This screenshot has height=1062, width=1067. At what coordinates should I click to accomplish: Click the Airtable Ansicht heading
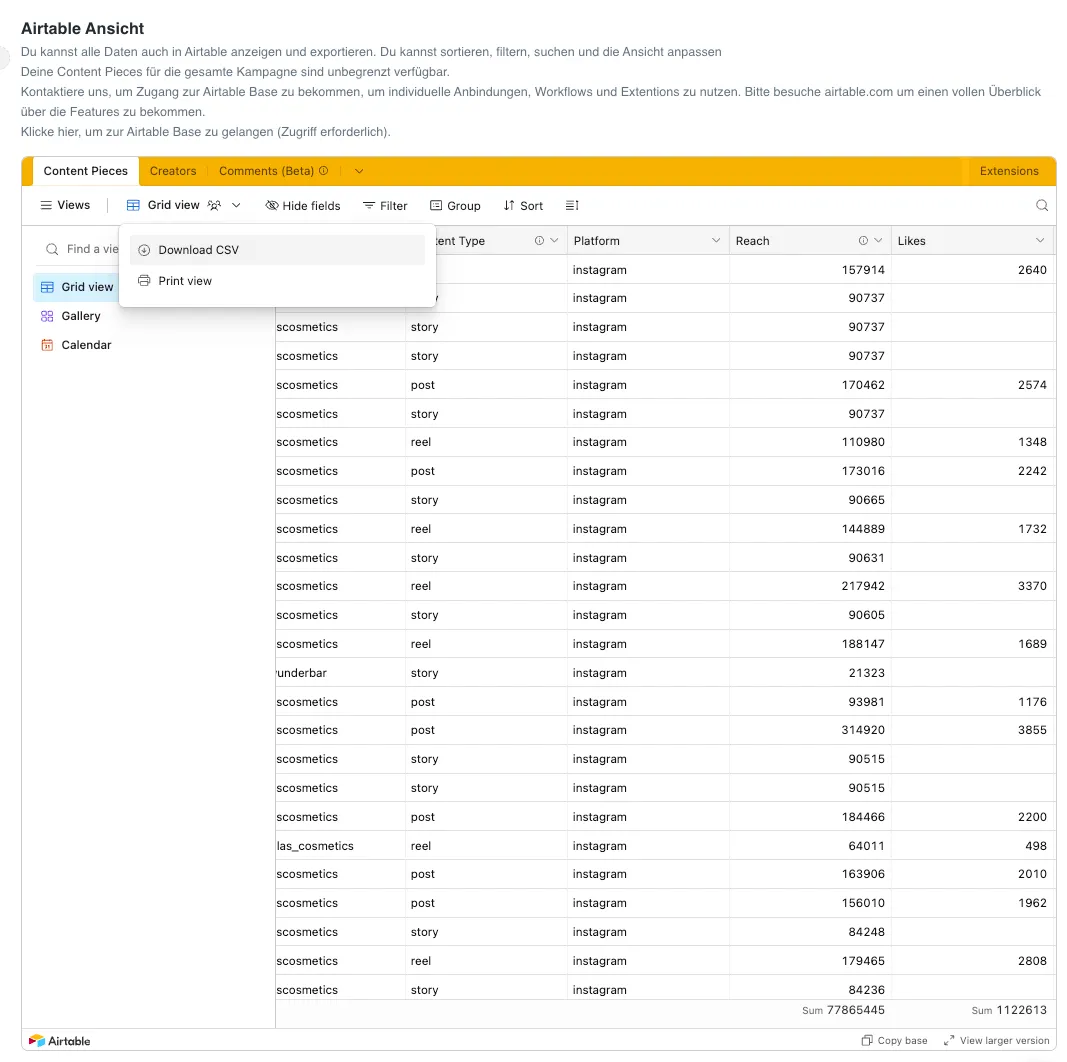coord(82,29)
